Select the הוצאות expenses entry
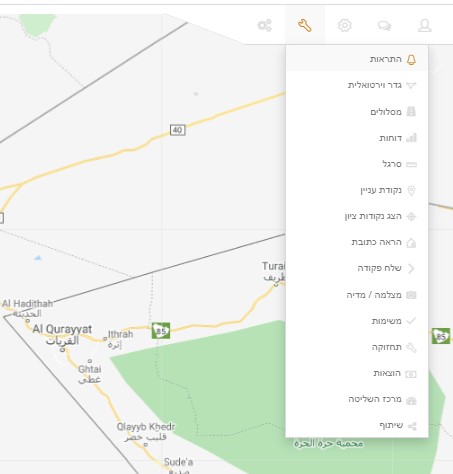 coord(357,373)
